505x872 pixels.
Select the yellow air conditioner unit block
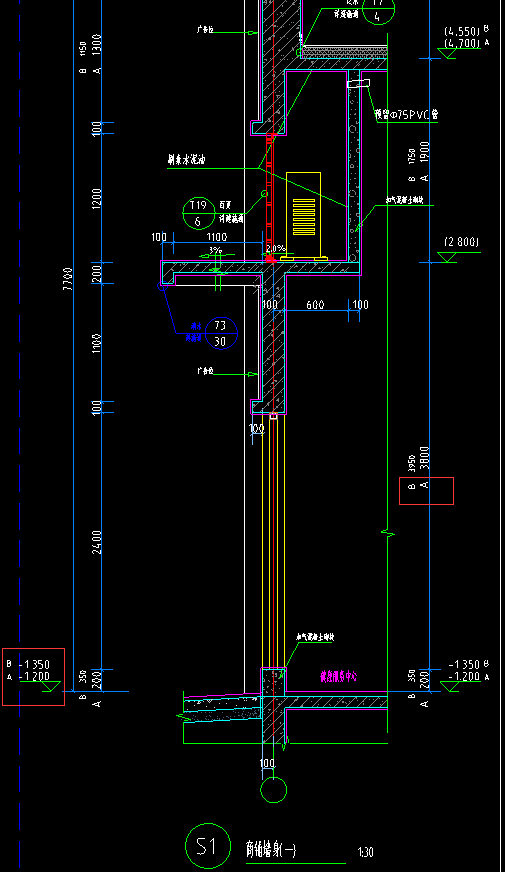[304, 217]
